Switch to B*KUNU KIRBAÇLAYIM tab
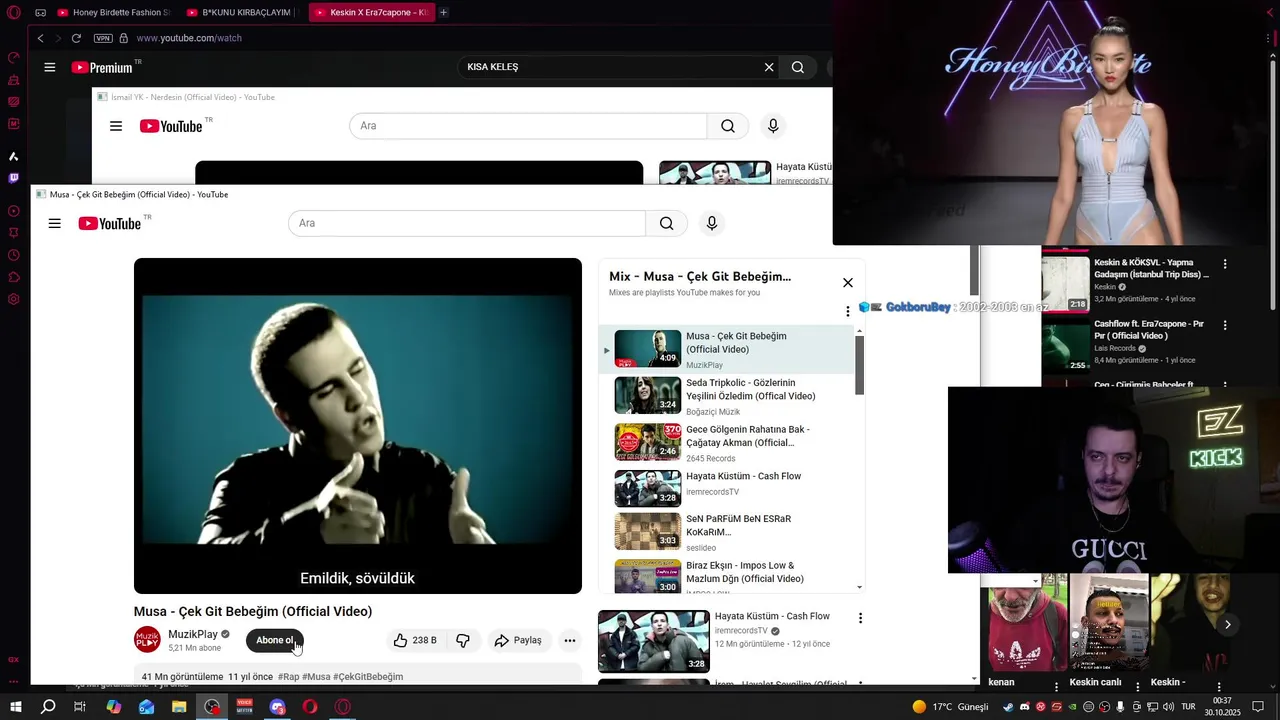Viewport: 1280px width, 720px height. click(240, 13)
